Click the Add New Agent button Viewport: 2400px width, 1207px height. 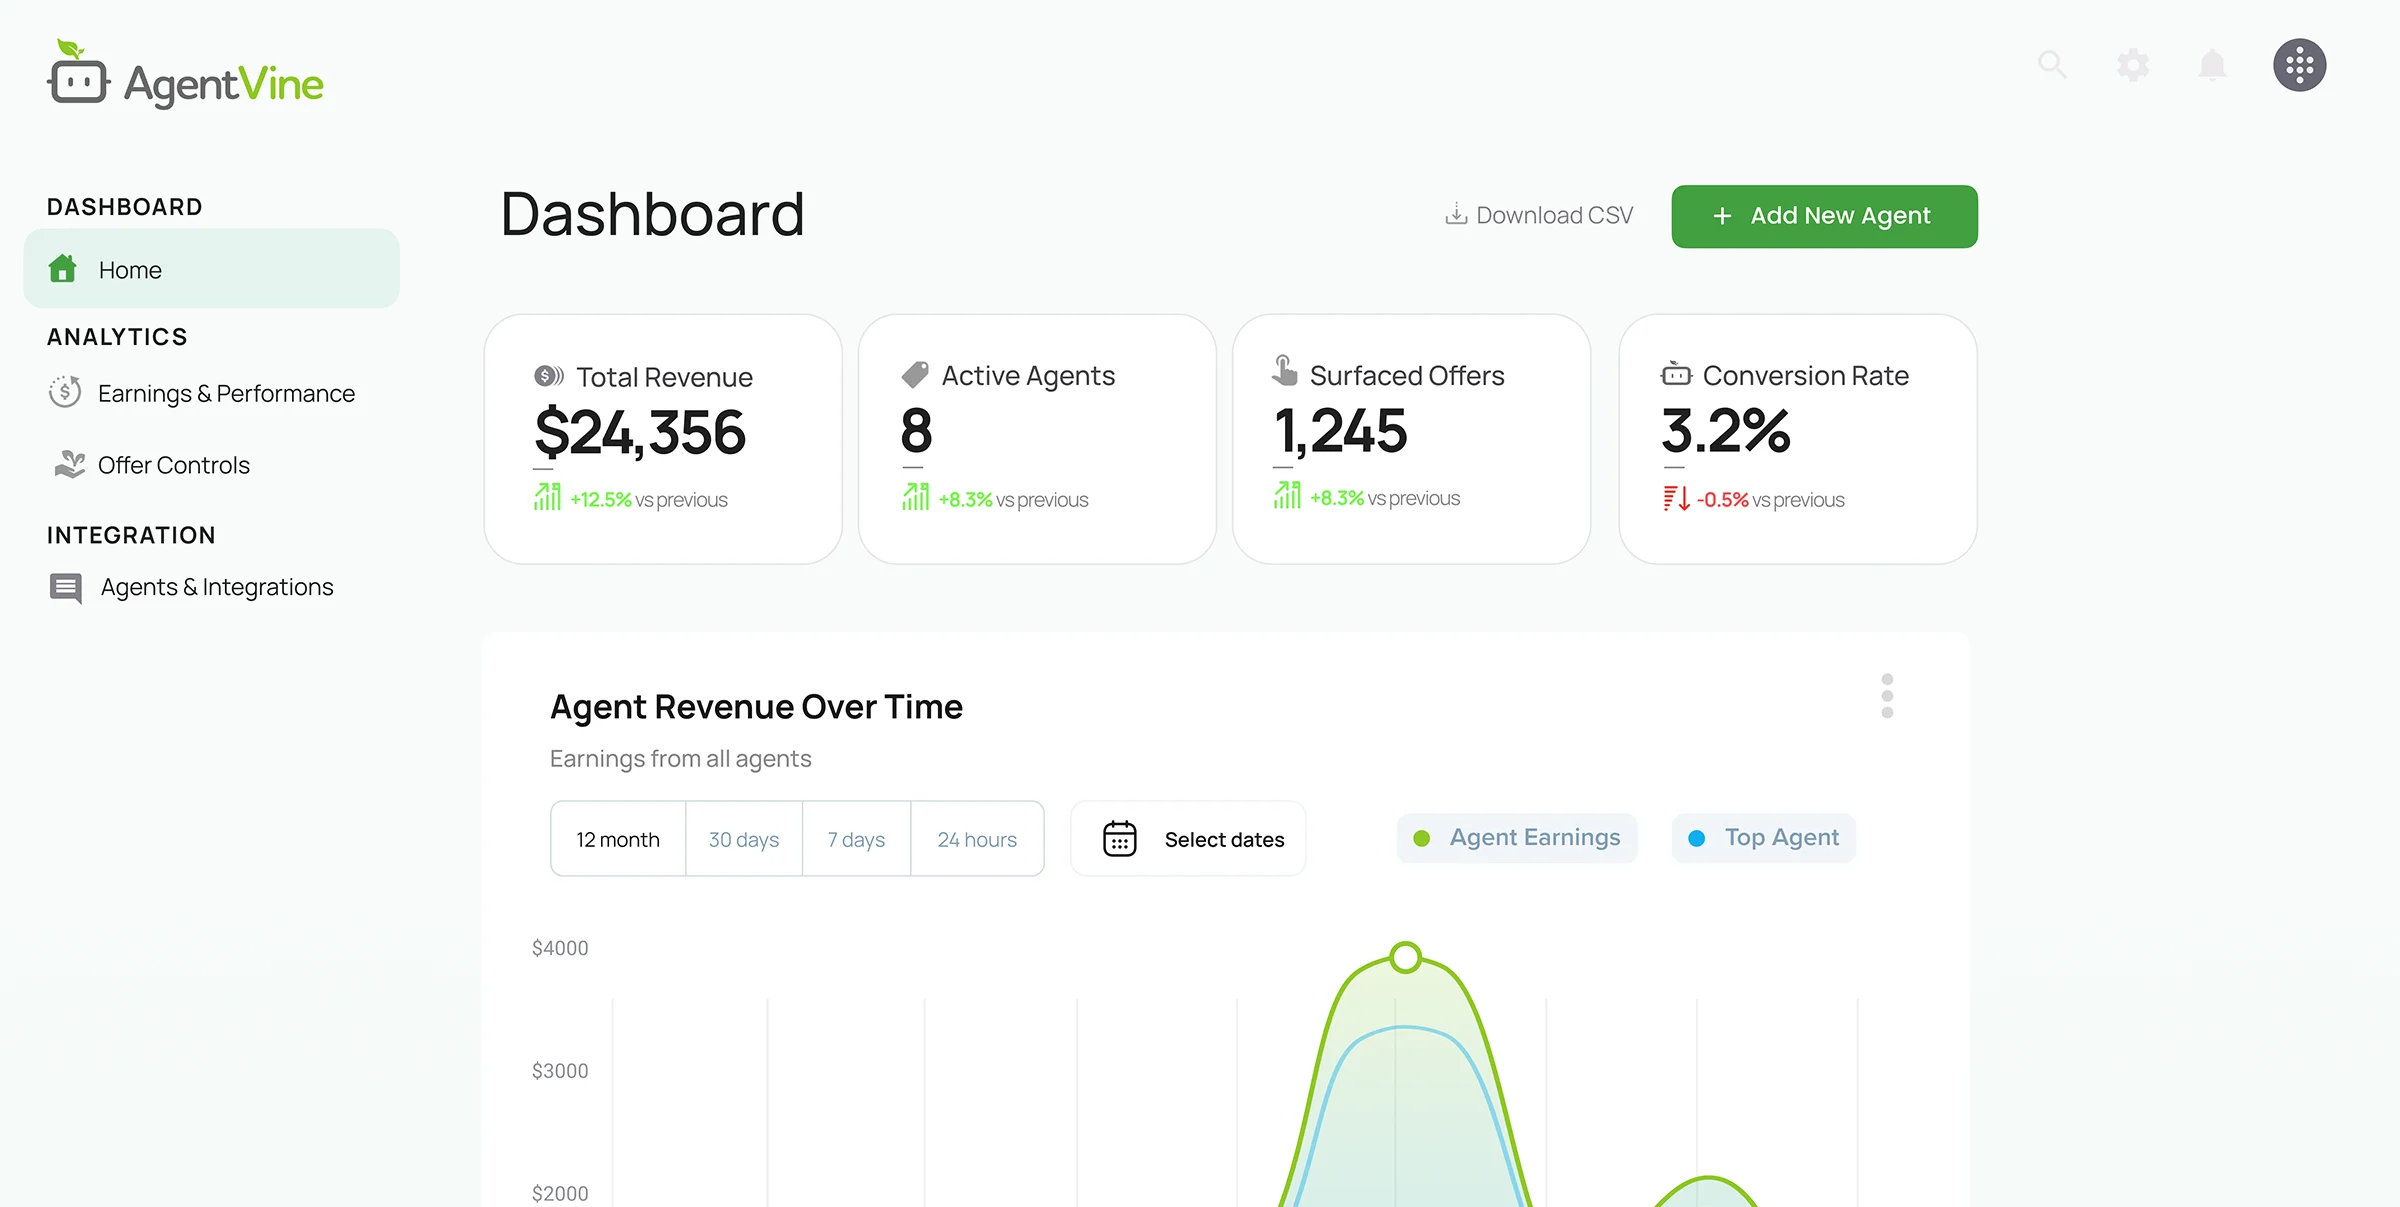[x=1823, y=216]
